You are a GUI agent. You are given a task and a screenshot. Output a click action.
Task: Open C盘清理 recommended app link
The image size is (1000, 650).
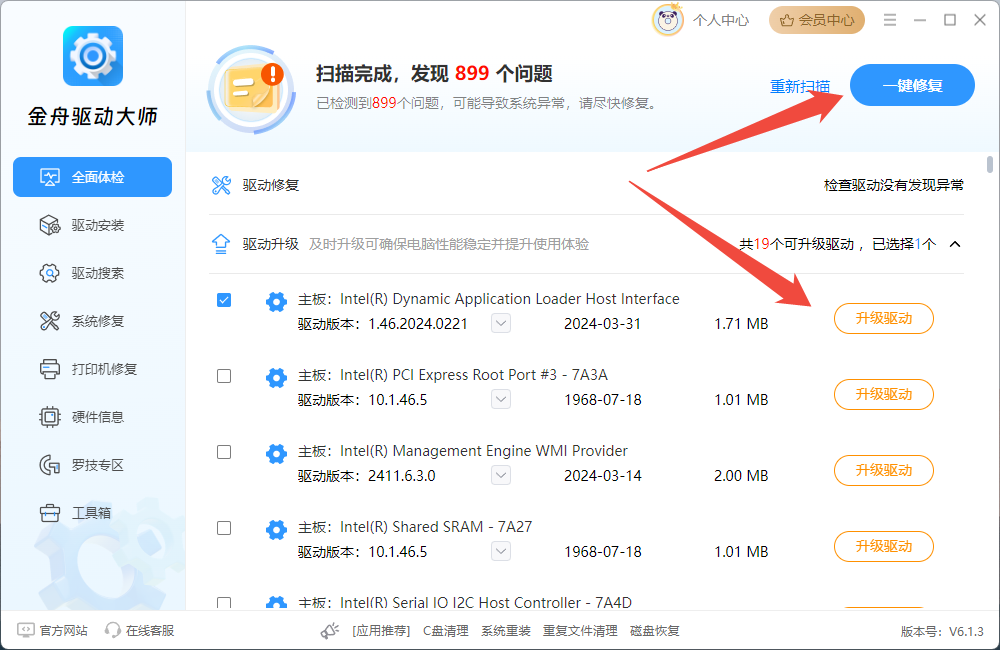pyautogui.click(x=446, y=631)
